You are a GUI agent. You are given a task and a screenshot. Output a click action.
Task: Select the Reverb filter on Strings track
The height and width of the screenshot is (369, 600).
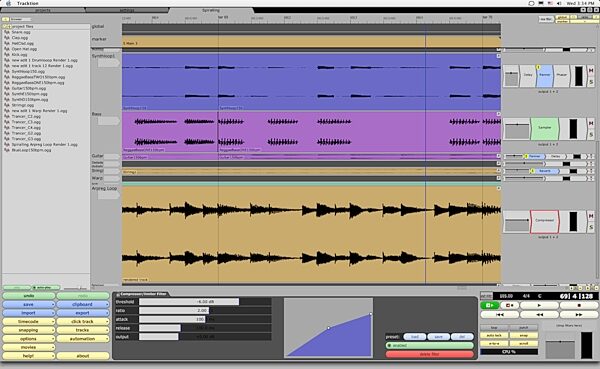(545, 171)
